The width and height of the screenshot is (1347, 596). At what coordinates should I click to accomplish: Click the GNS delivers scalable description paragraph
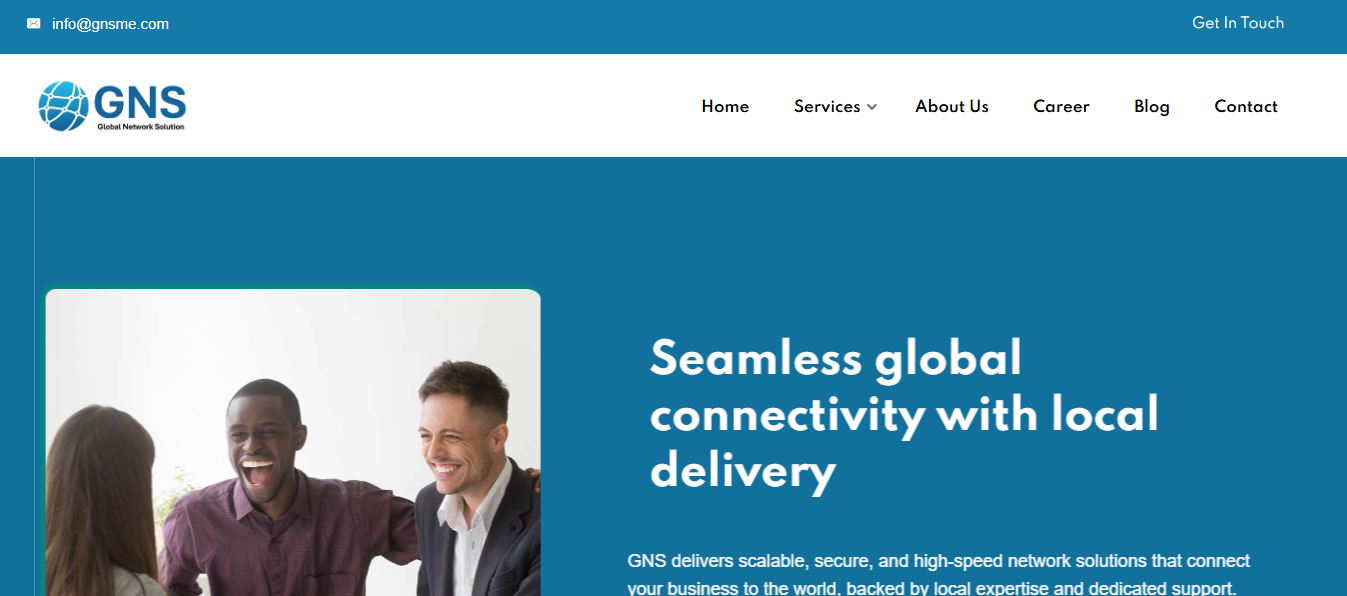coord(939,574)
